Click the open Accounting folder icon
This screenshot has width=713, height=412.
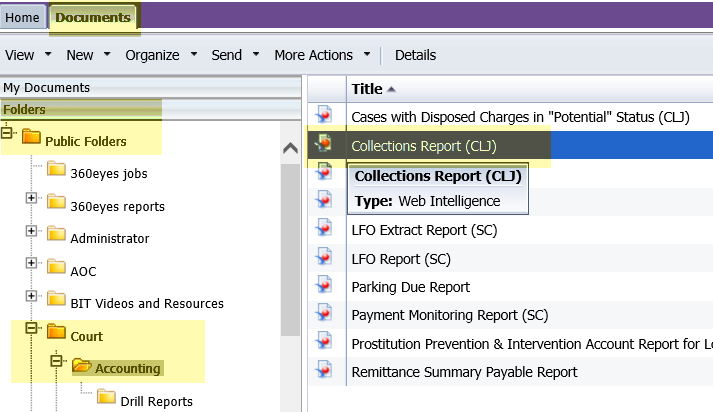coord(82,365)
